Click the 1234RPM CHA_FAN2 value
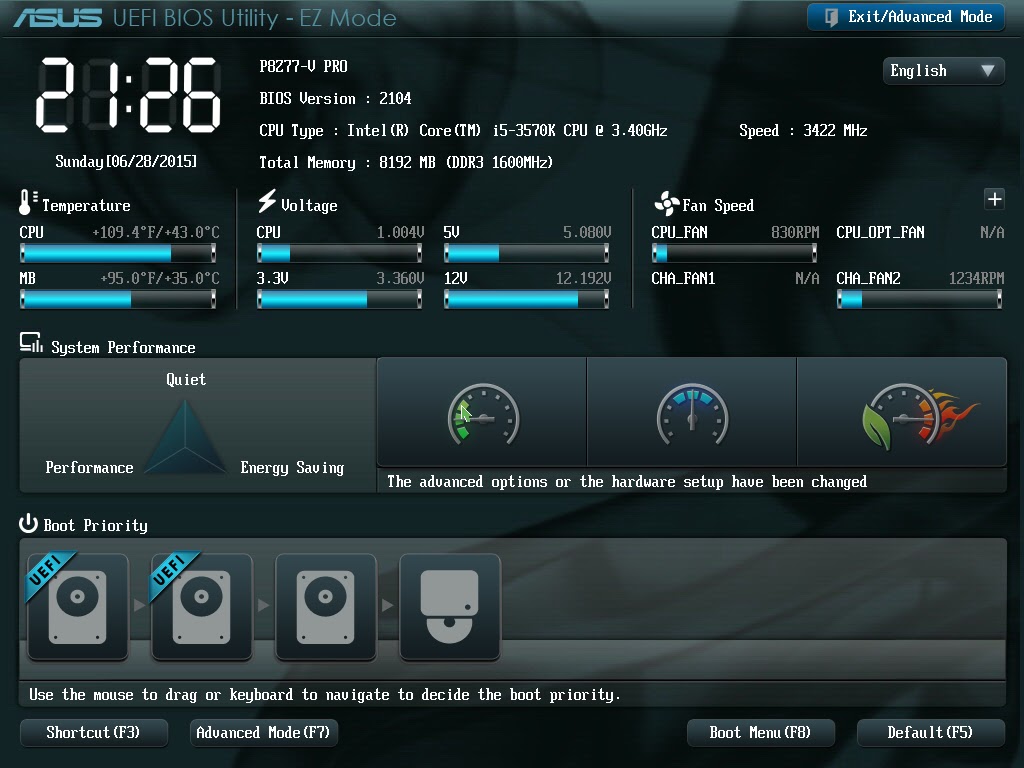This screenshot has height=768, width=1024. coord(976,279)
